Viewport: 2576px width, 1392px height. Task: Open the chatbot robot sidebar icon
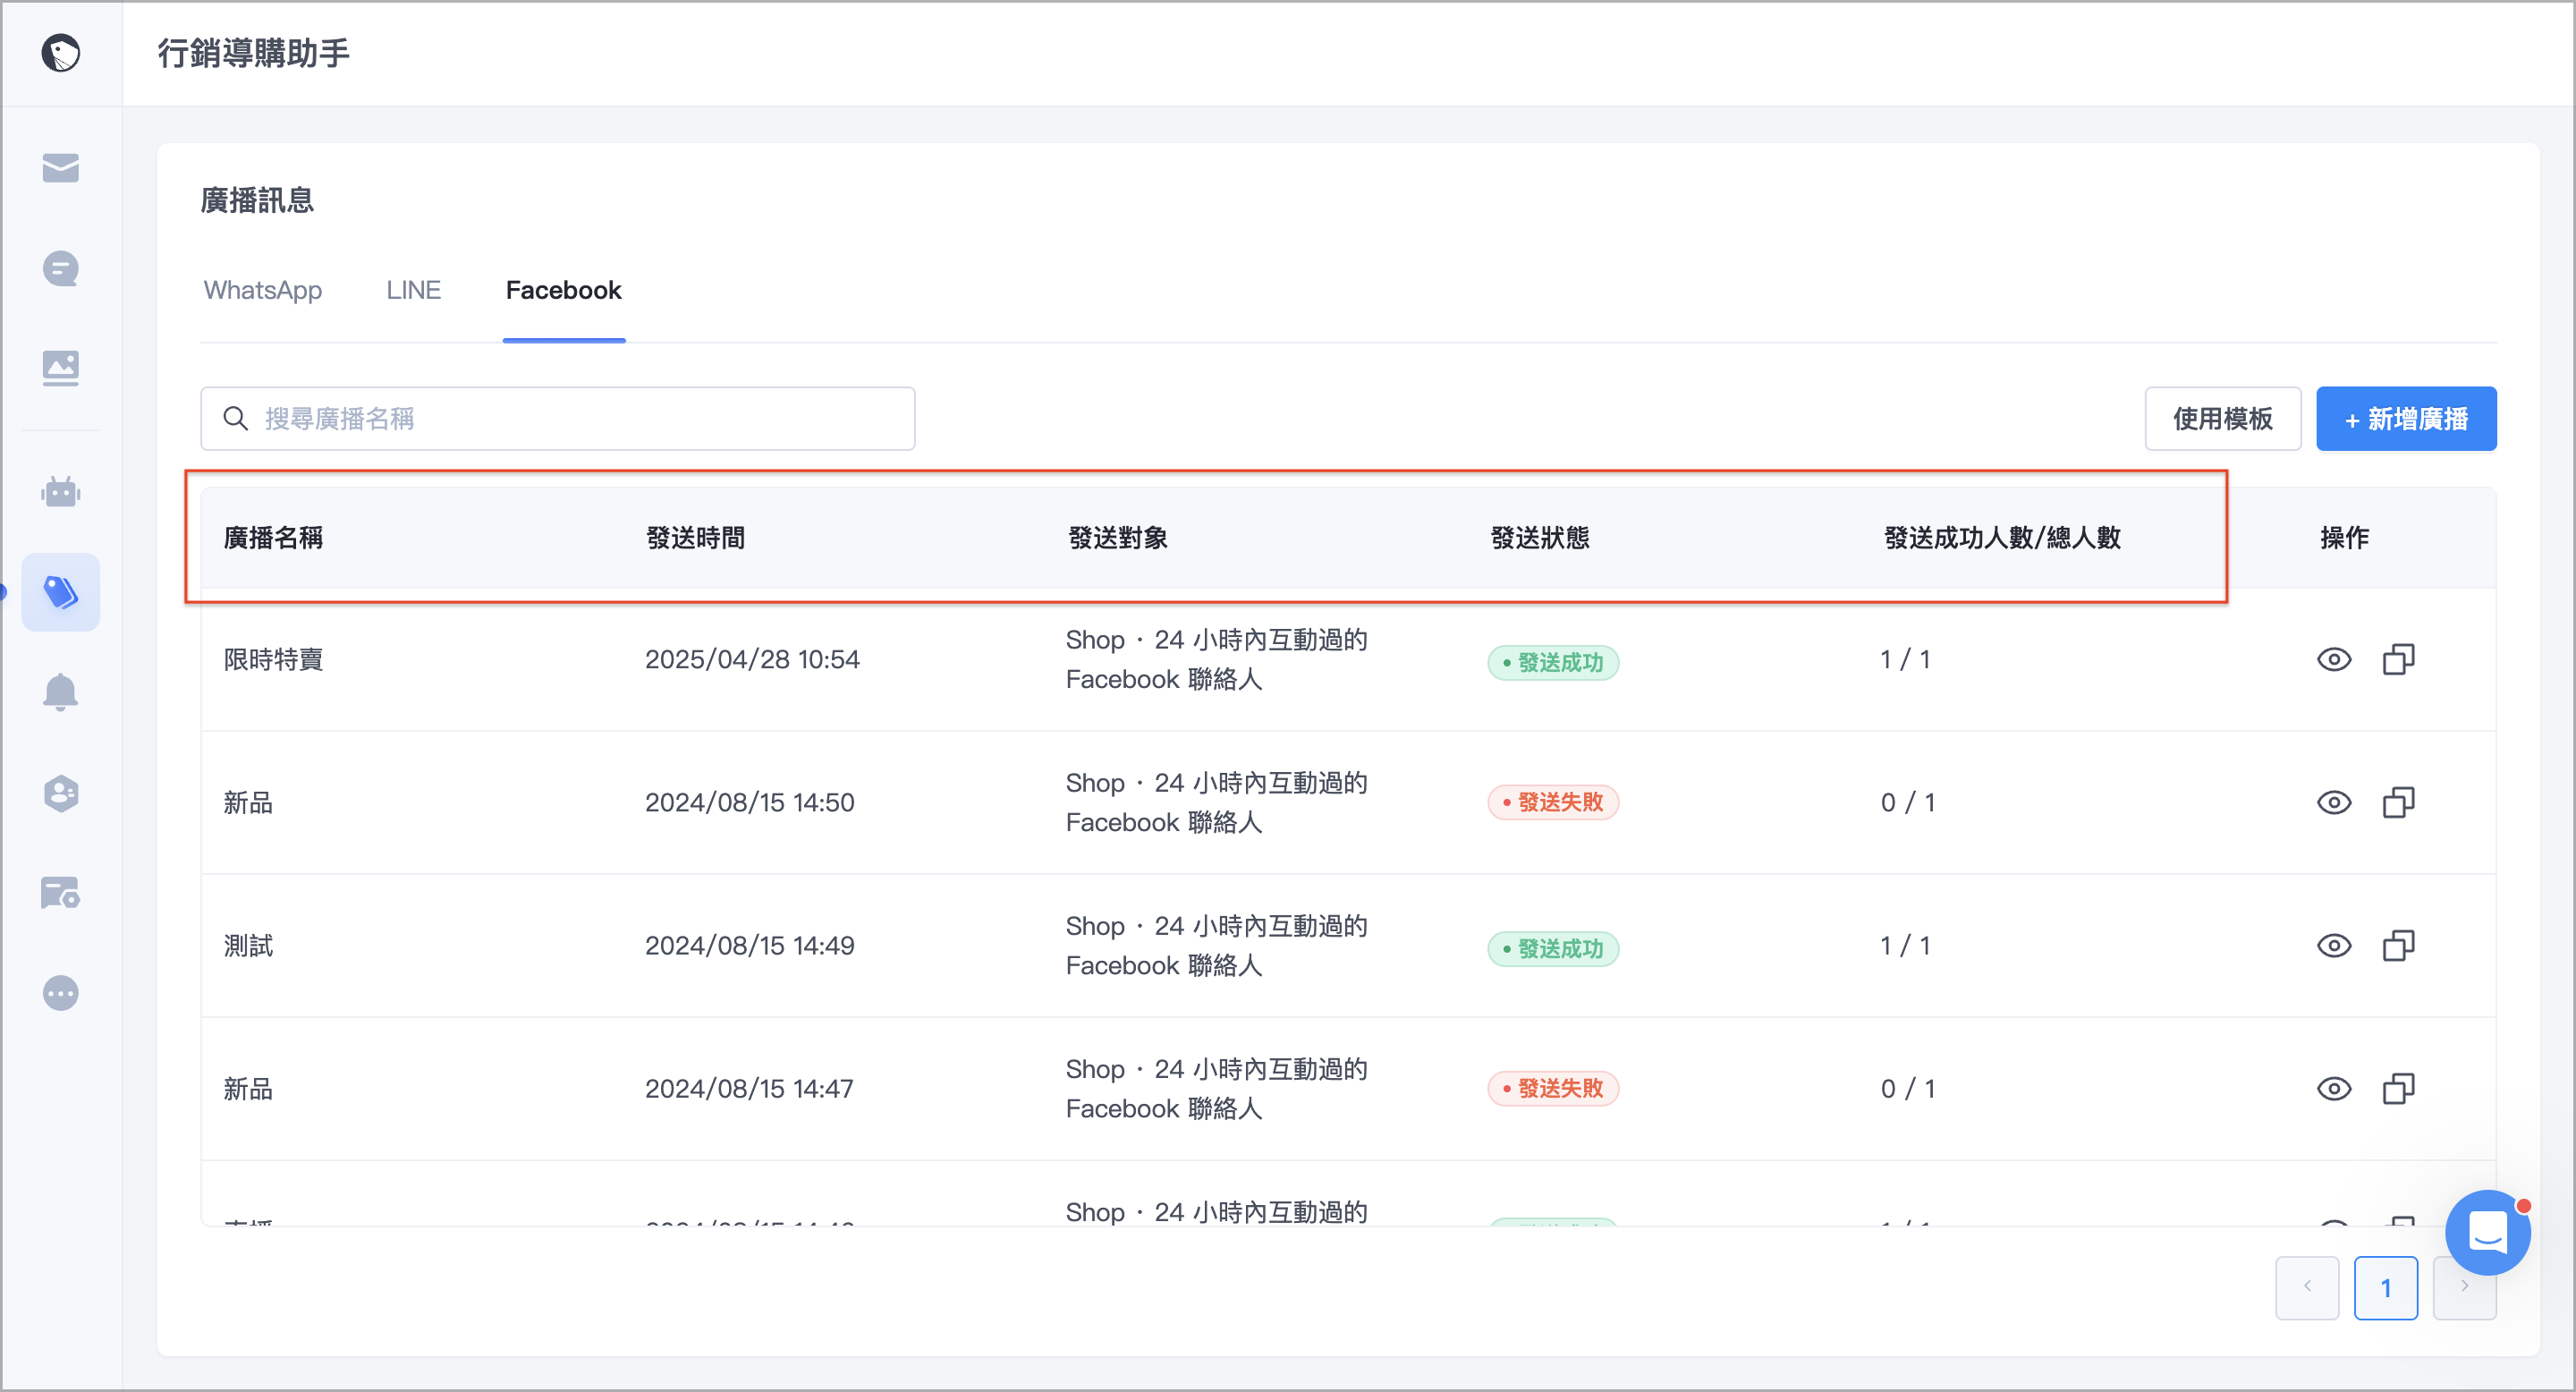pos(61,492)
